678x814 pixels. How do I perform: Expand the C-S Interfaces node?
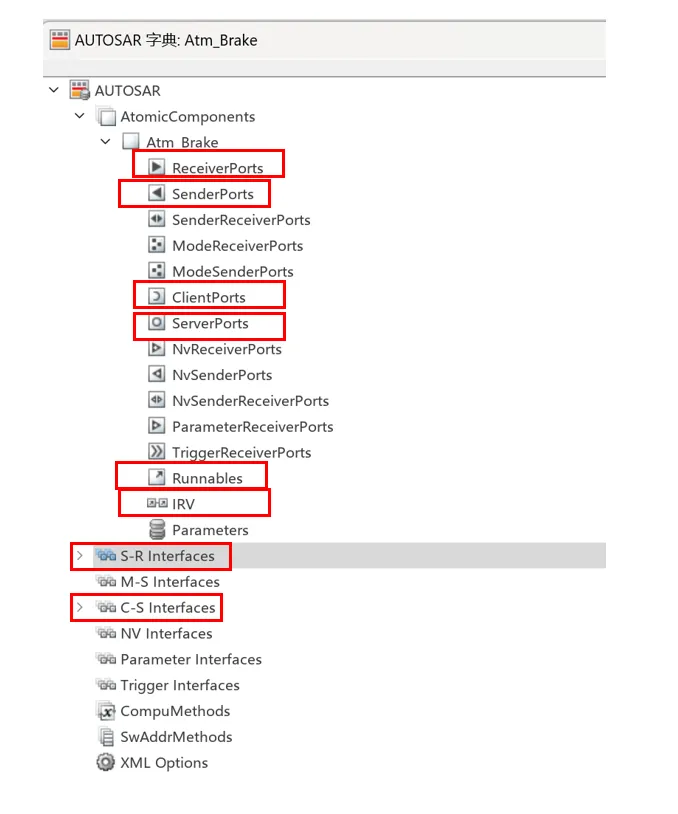[x=79, y=607]
